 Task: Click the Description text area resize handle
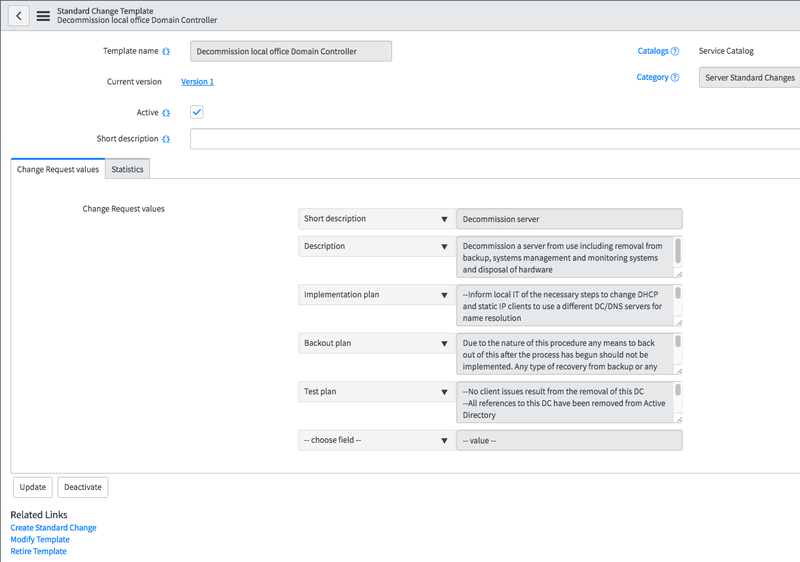pos(679,274)
